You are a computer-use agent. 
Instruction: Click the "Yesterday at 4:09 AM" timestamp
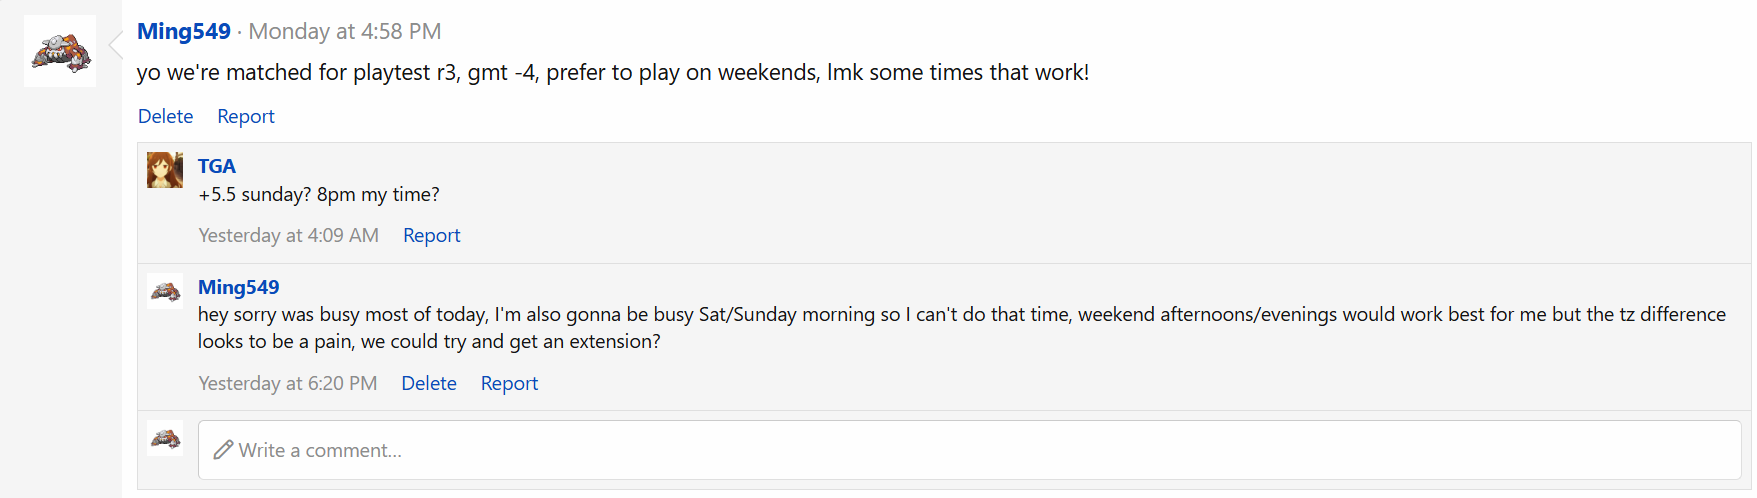pos(288,235)
